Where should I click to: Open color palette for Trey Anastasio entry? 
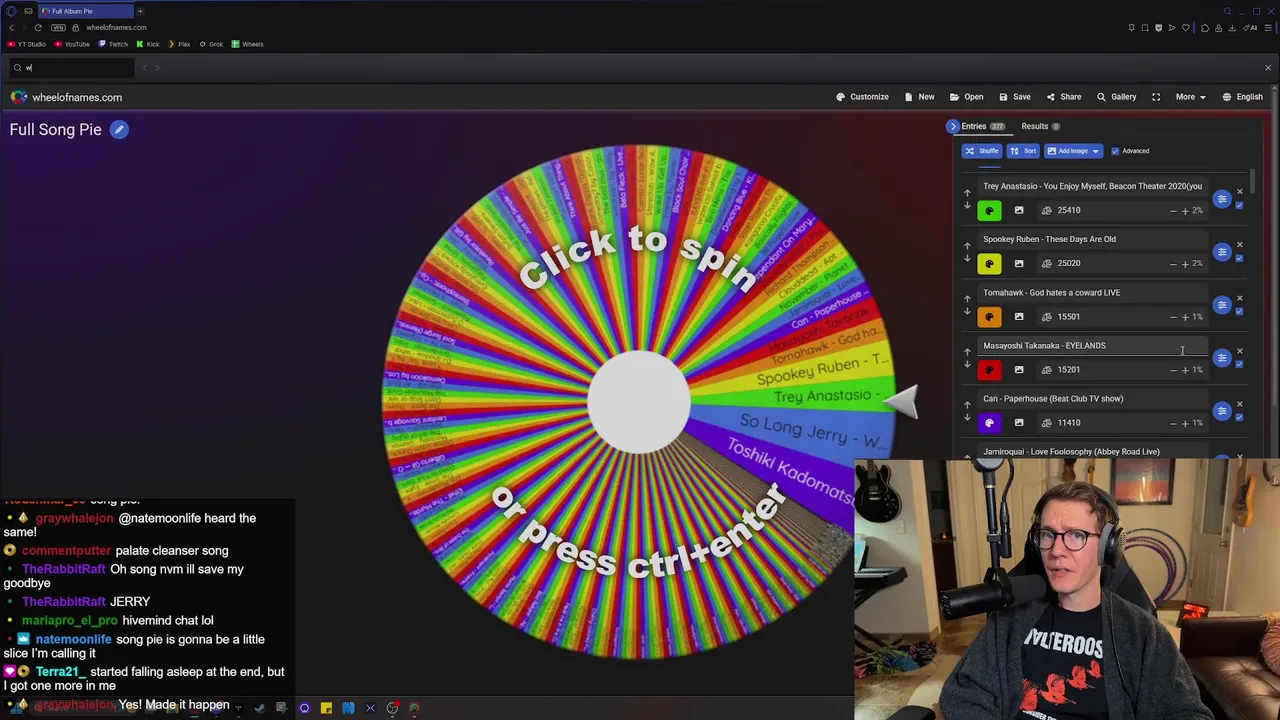click(x=989, y=211)
